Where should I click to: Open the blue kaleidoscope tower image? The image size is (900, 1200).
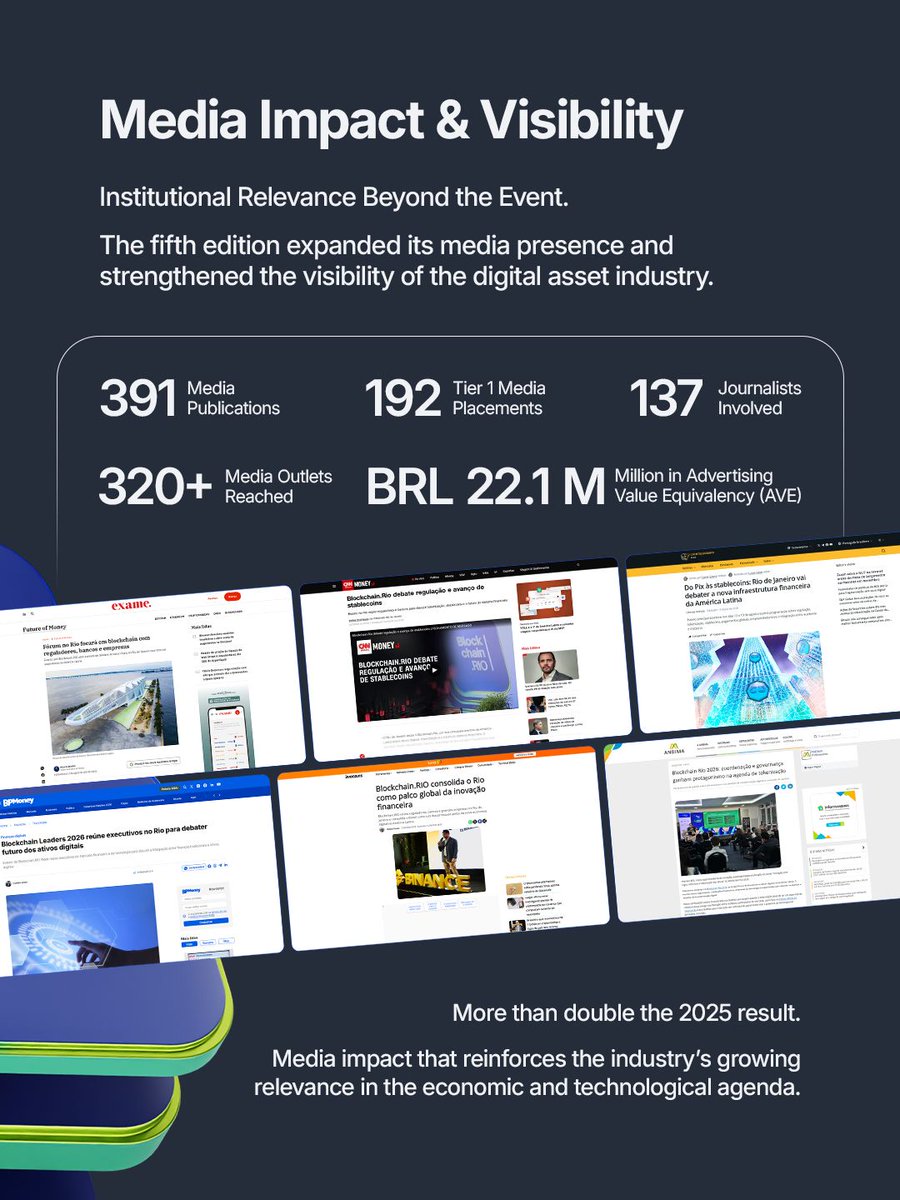pos(755,677)
